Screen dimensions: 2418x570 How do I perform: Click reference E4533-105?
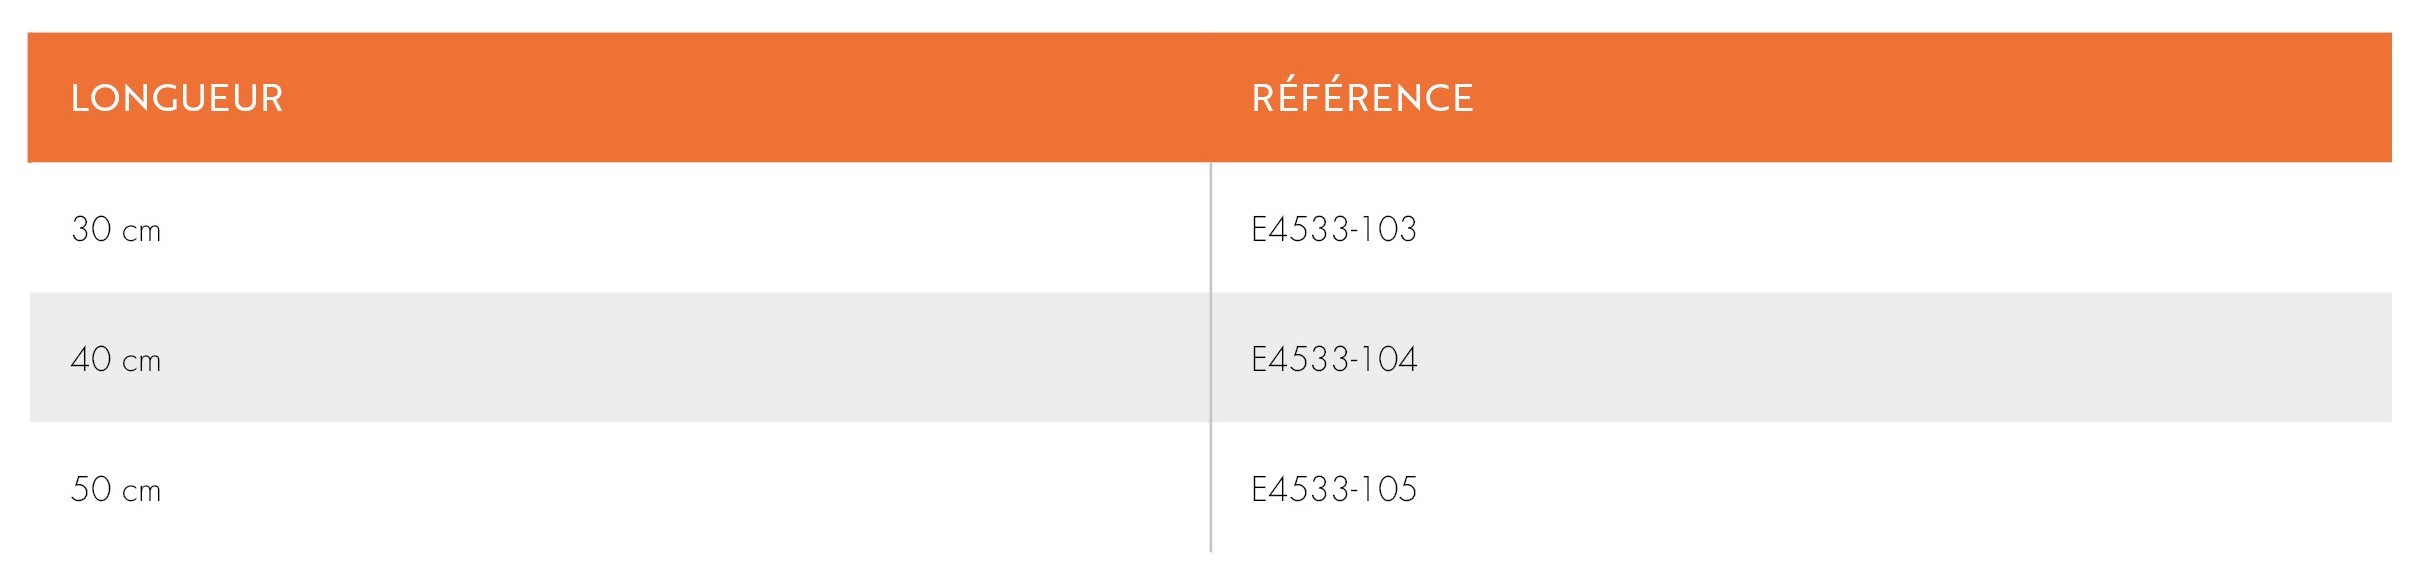pyautogui.click(x=1334, y=489)
